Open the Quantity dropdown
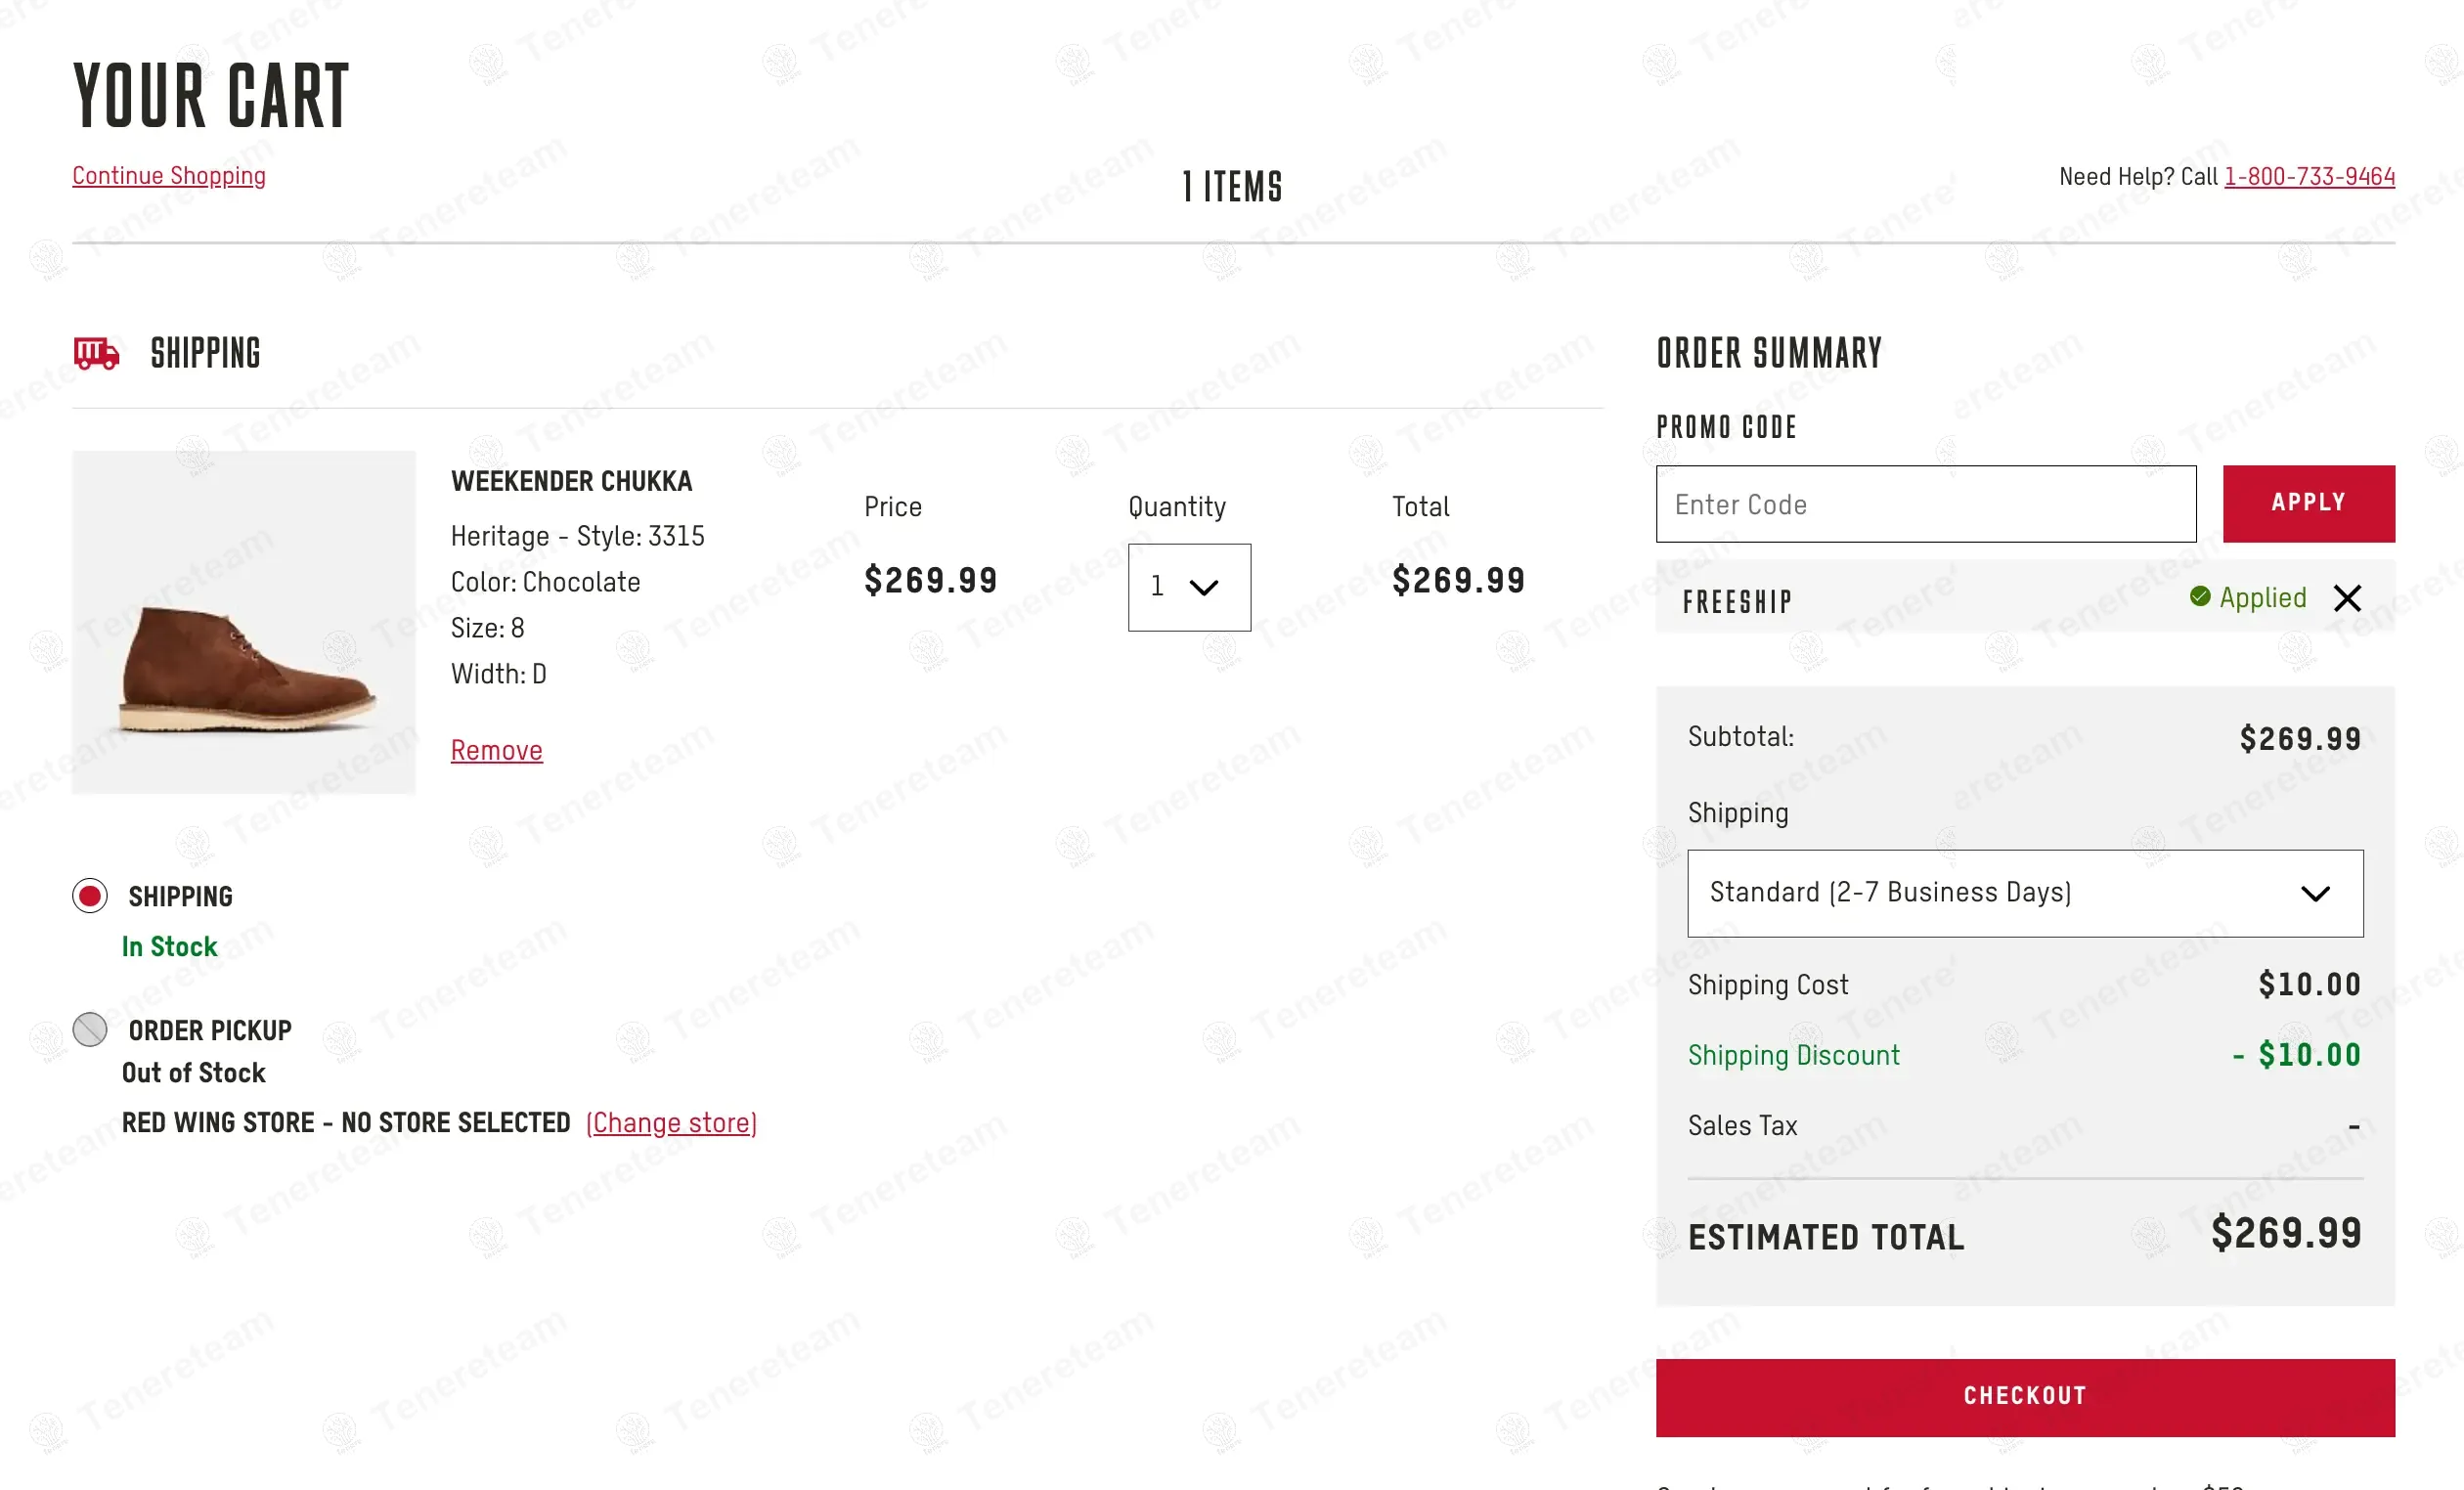2464x1490 pixels. tap(1188, 587)
